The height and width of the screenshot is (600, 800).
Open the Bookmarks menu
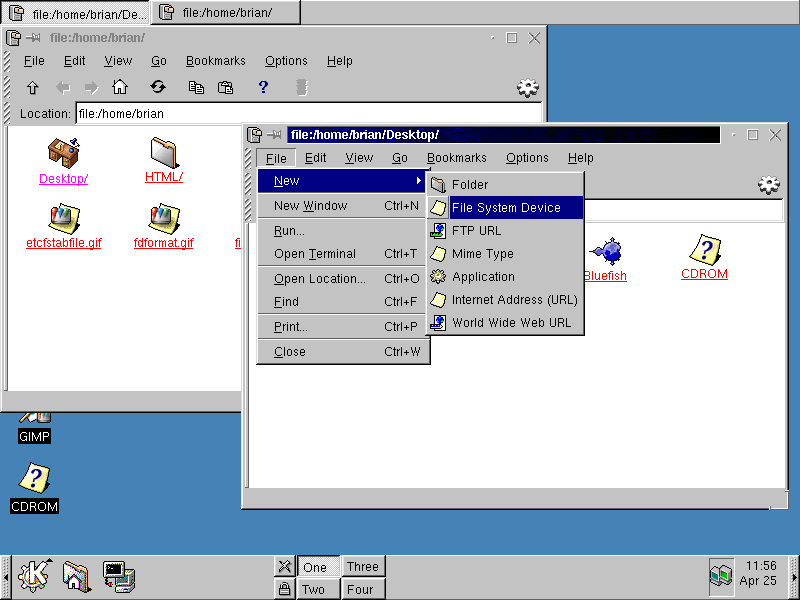pos(457,157)
